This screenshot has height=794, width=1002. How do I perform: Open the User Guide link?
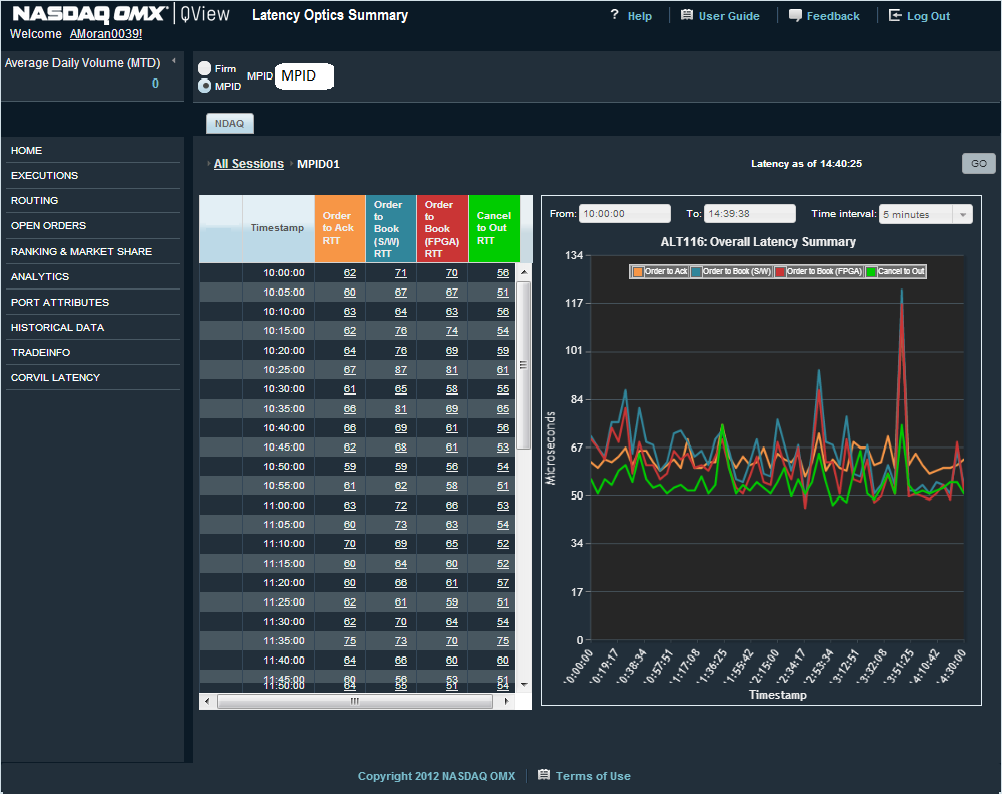[729, 16]
